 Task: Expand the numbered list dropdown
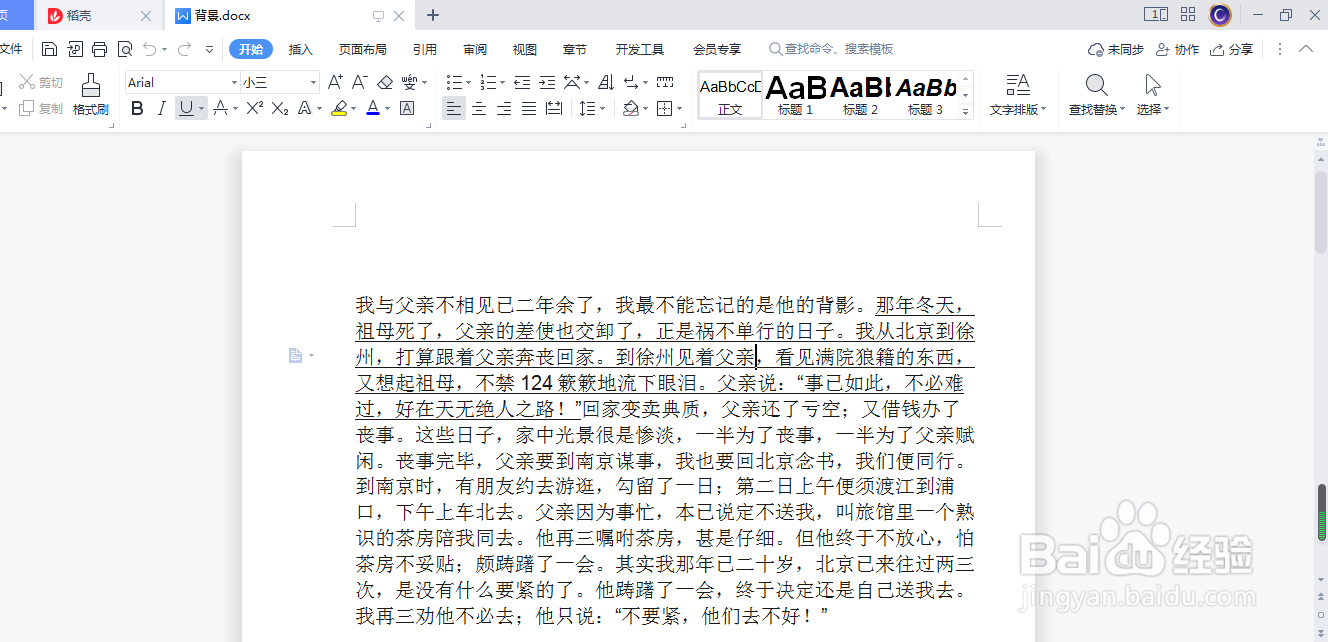pyautogui.click(x=502, y=82)
